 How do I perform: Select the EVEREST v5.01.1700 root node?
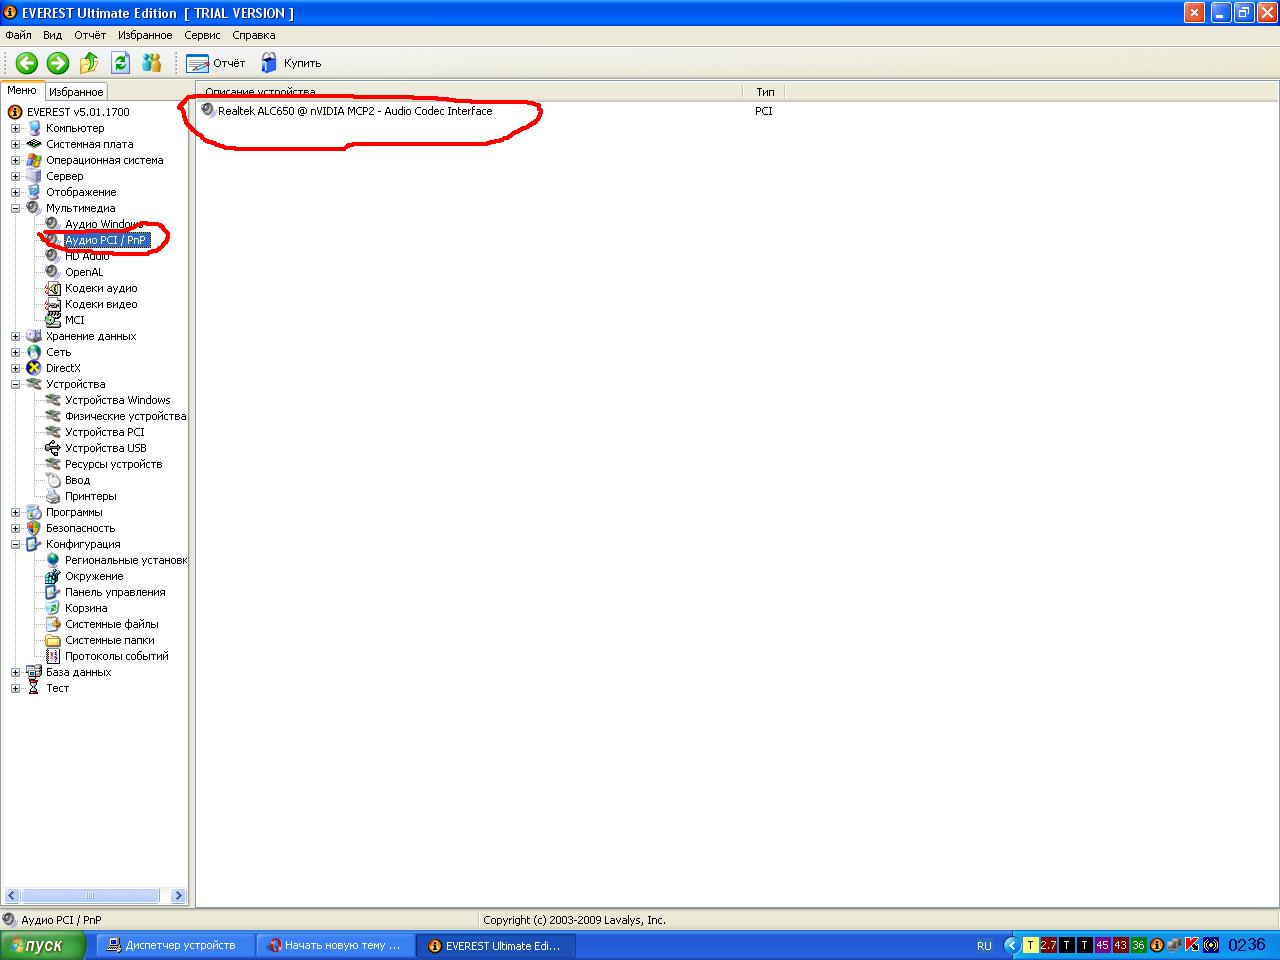[x=78, y=112]
